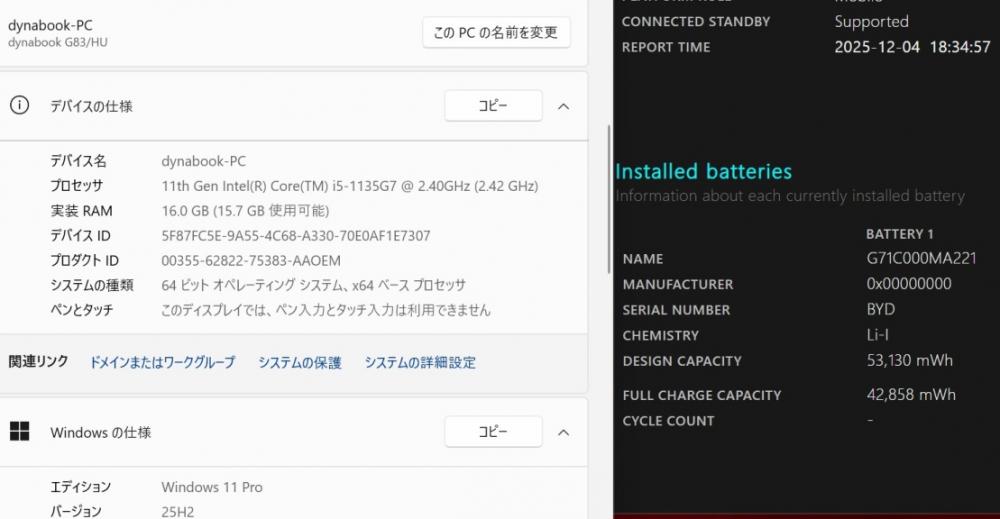Select the Windows 11 Pro edition value

click(212, 487)
